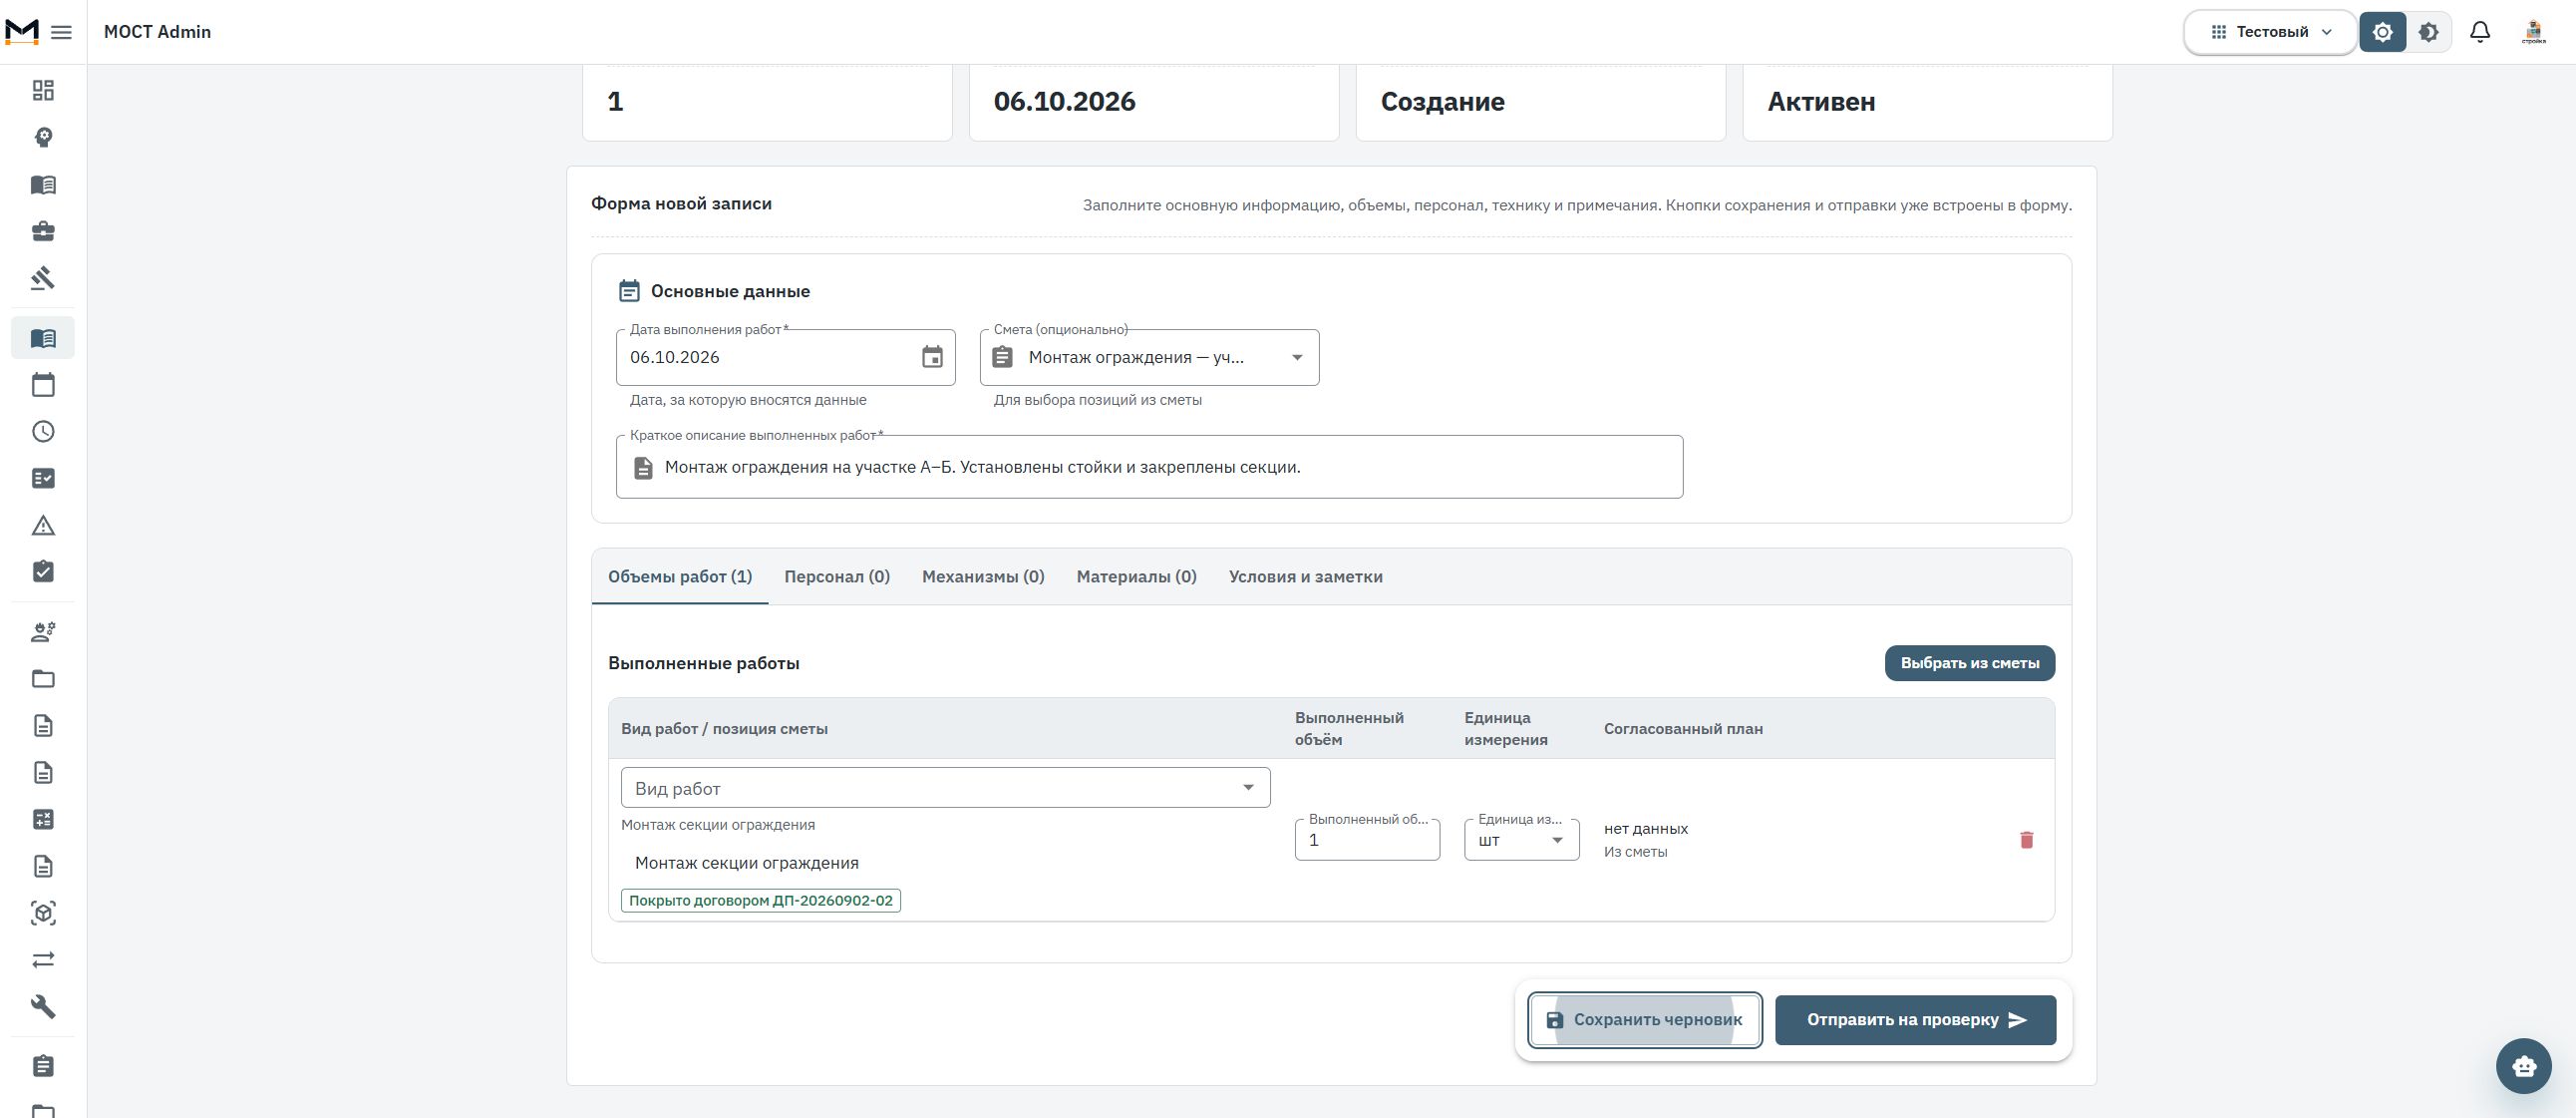Open notifications bell icon

pyautogui.click(x=2480, y=32)
